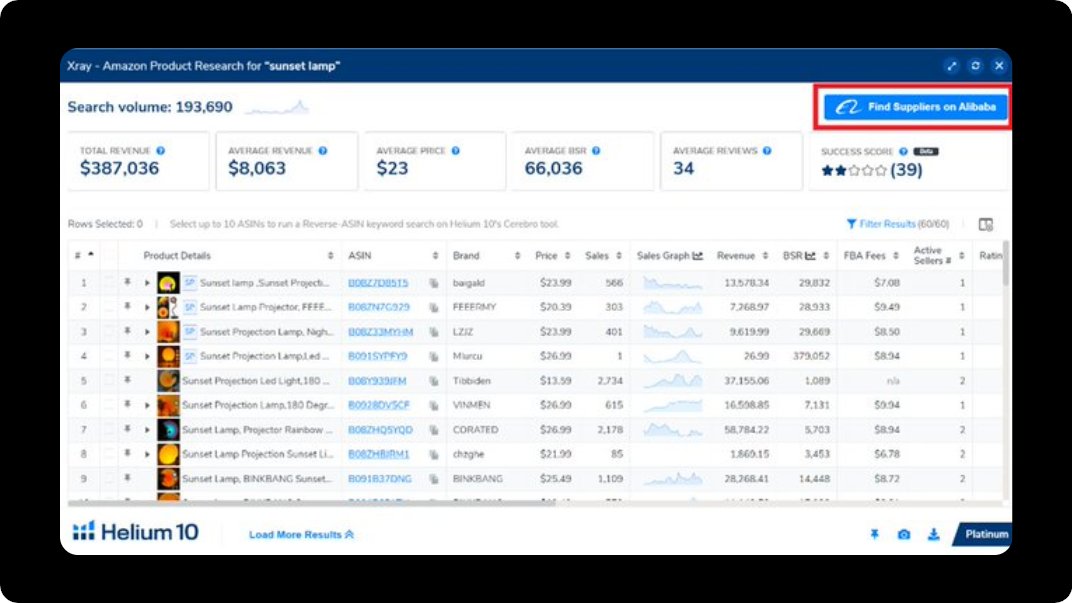Select checkbox for baigald row
1072x603 pixels.
pos(109,282)
